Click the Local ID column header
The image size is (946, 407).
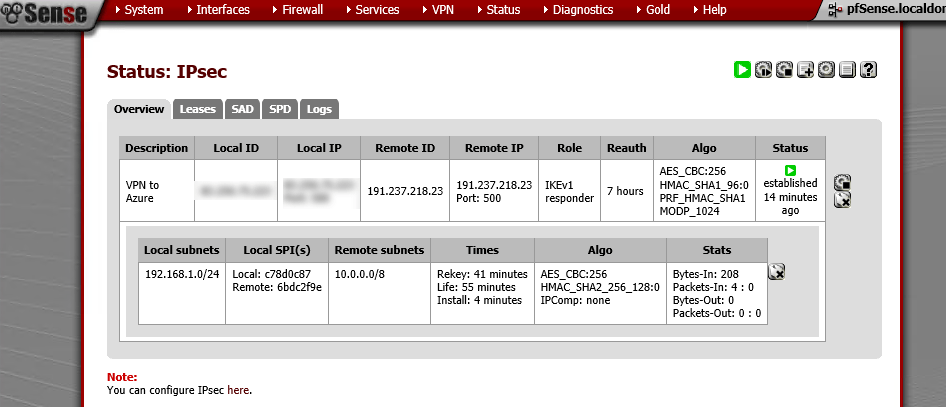[x=236, y=148]
